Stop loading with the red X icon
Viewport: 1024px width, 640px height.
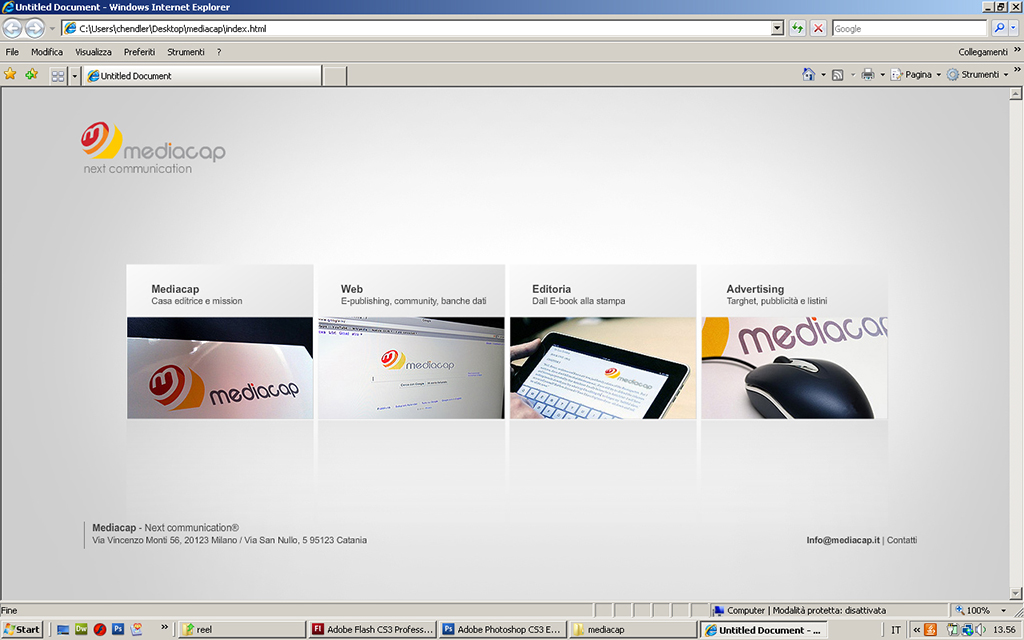818,29
